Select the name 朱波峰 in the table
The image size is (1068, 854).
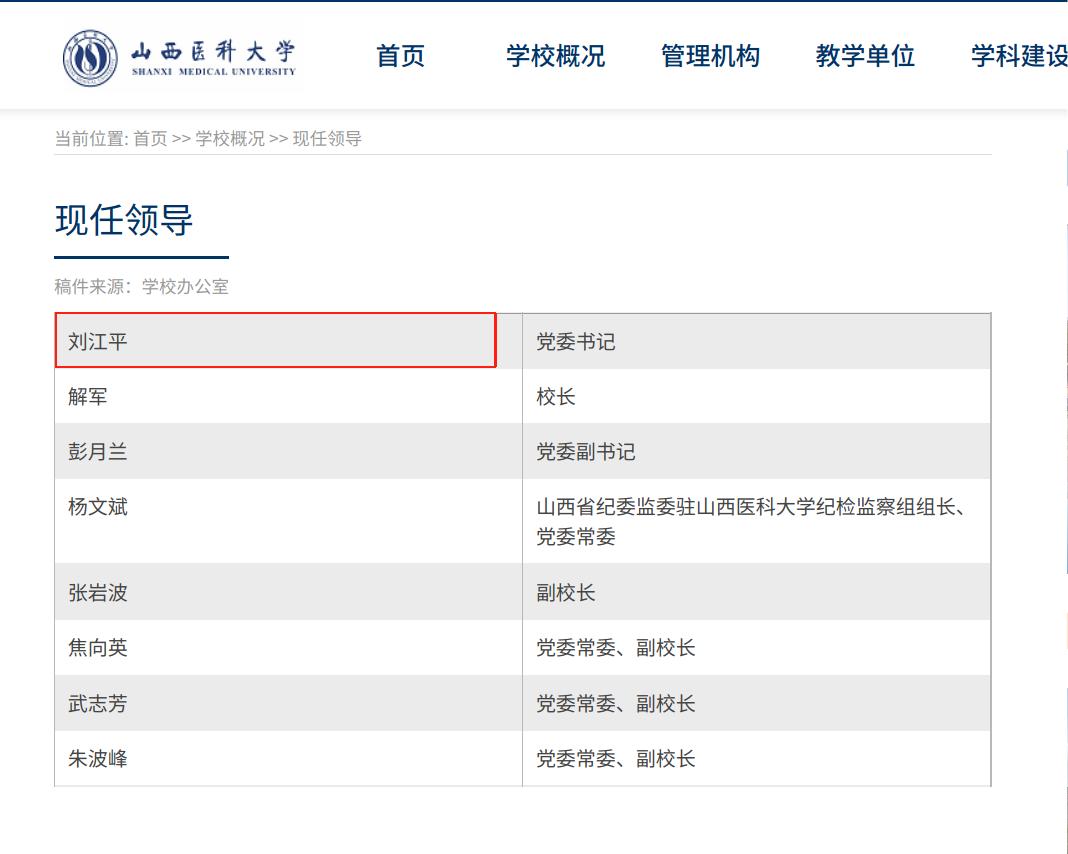[x=95, y=759]
